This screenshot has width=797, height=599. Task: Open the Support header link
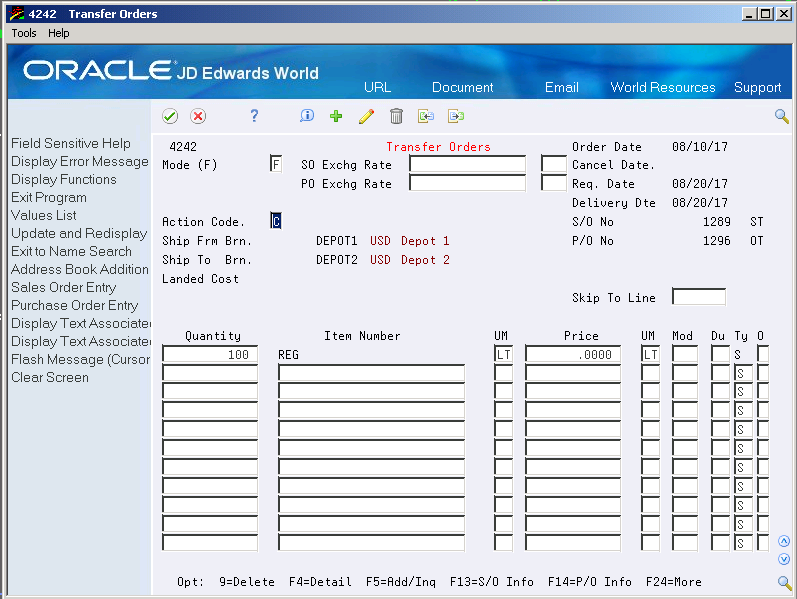click(757, 87)
